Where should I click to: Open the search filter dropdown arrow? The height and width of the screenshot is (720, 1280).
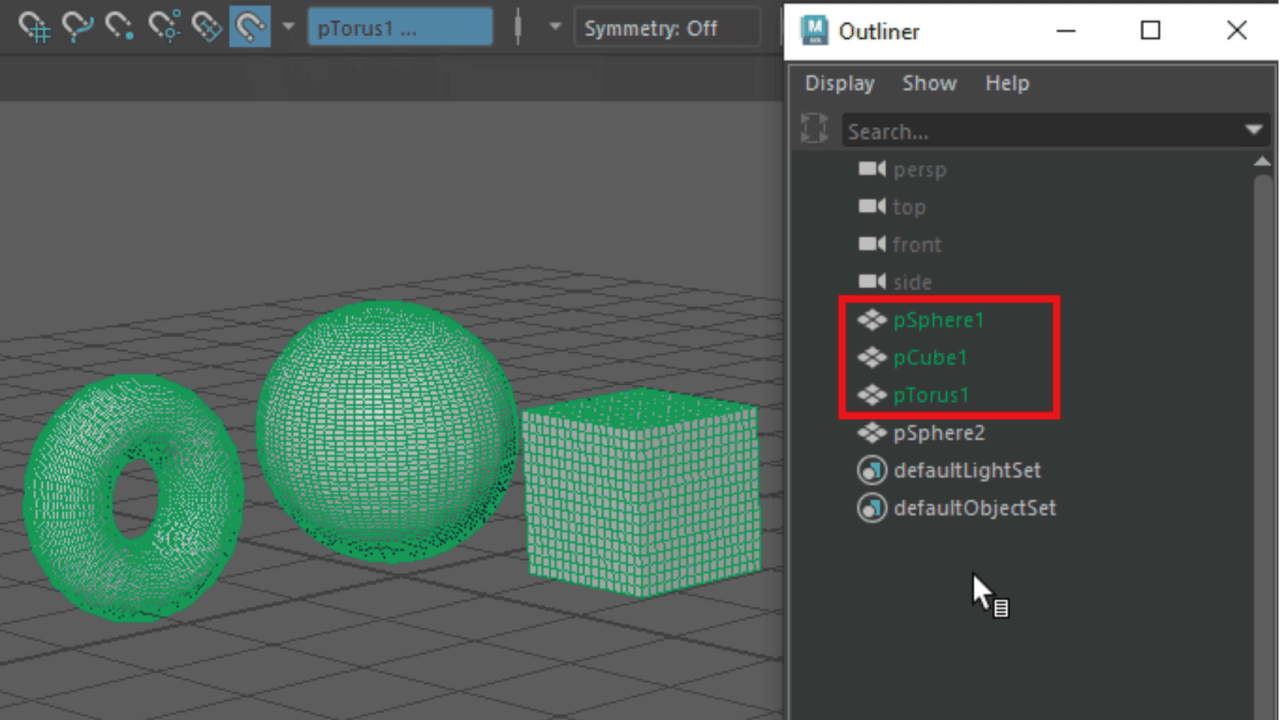point(1254,131)
